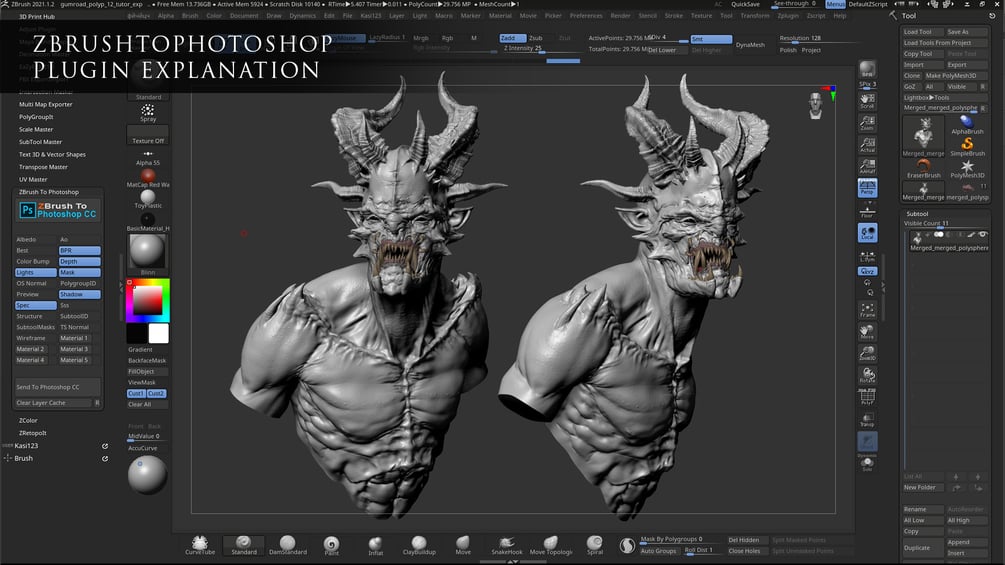
Task: Click the QuickSave button
Action: tap(745, 4)
